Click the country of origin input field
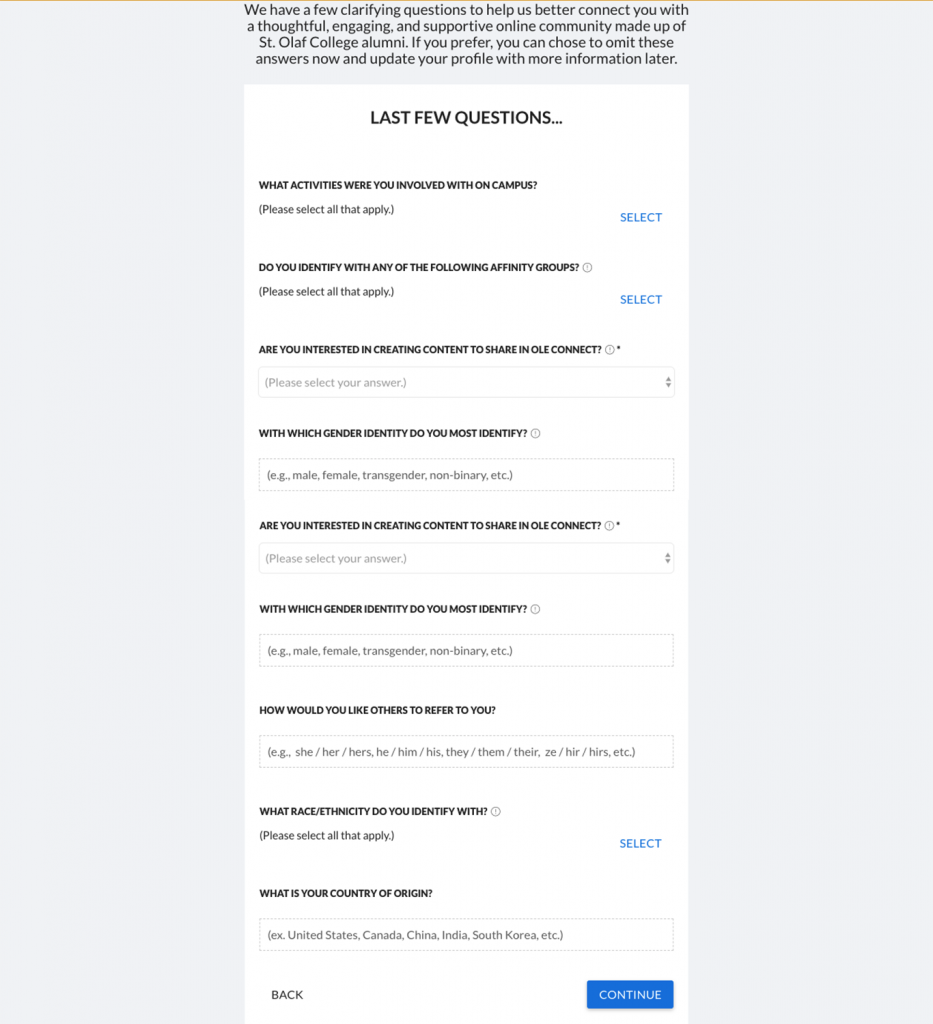The height and width of the screenshot is (1024, 933). pos(466,935)
